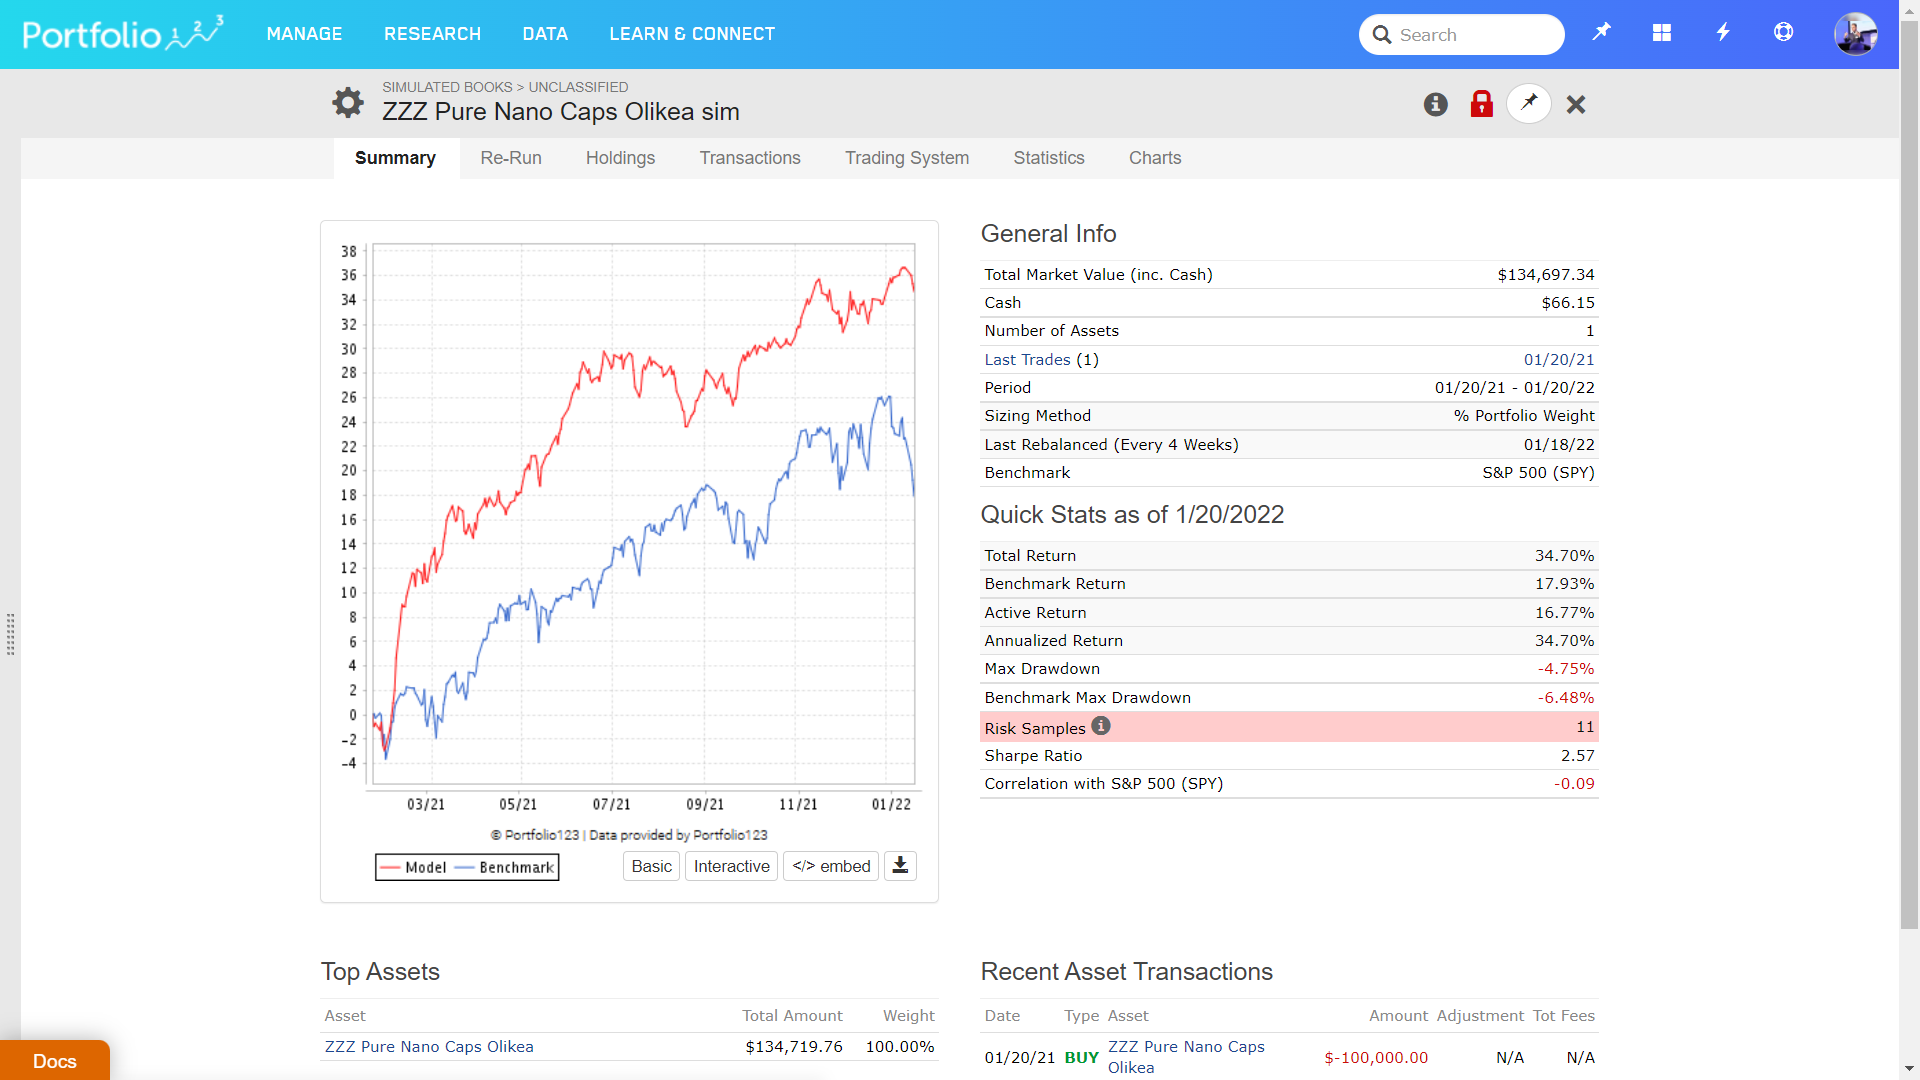This screenshot has width=1920, height=1080.
Task: Switch chart to Basic mode
Action: click(651, 866)
